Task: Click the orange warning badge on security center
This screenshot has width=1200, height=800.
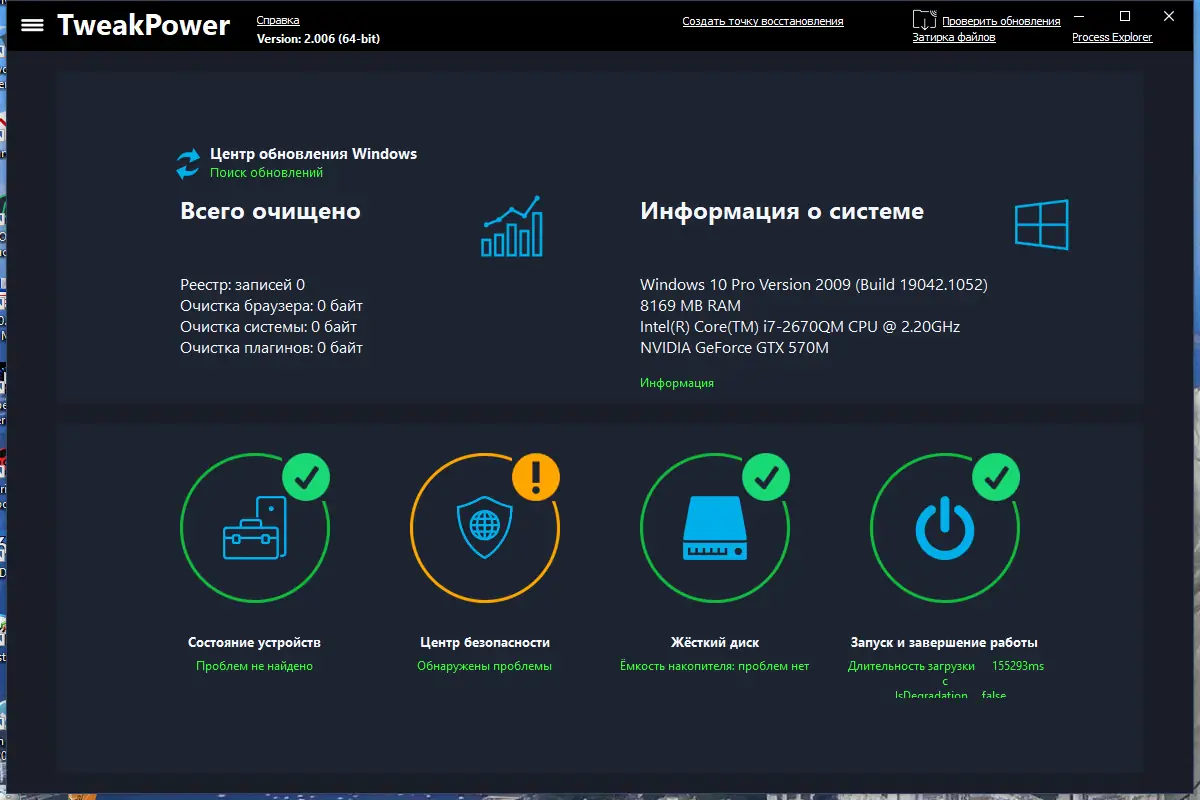Action: 537,476
